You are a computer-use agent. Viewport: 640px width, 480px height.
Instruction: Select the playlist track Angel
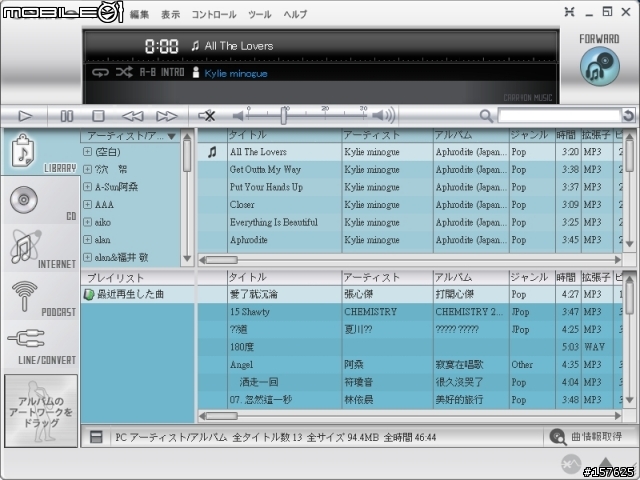coord(410,364)
